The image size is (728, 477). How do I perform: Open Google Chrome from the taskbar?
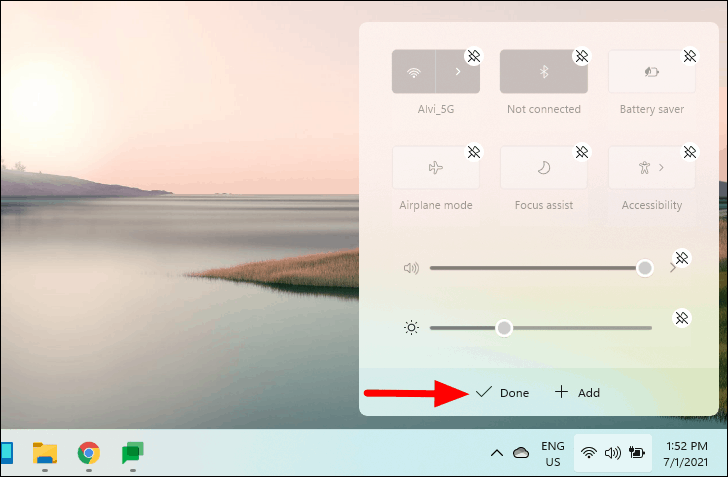89,453
